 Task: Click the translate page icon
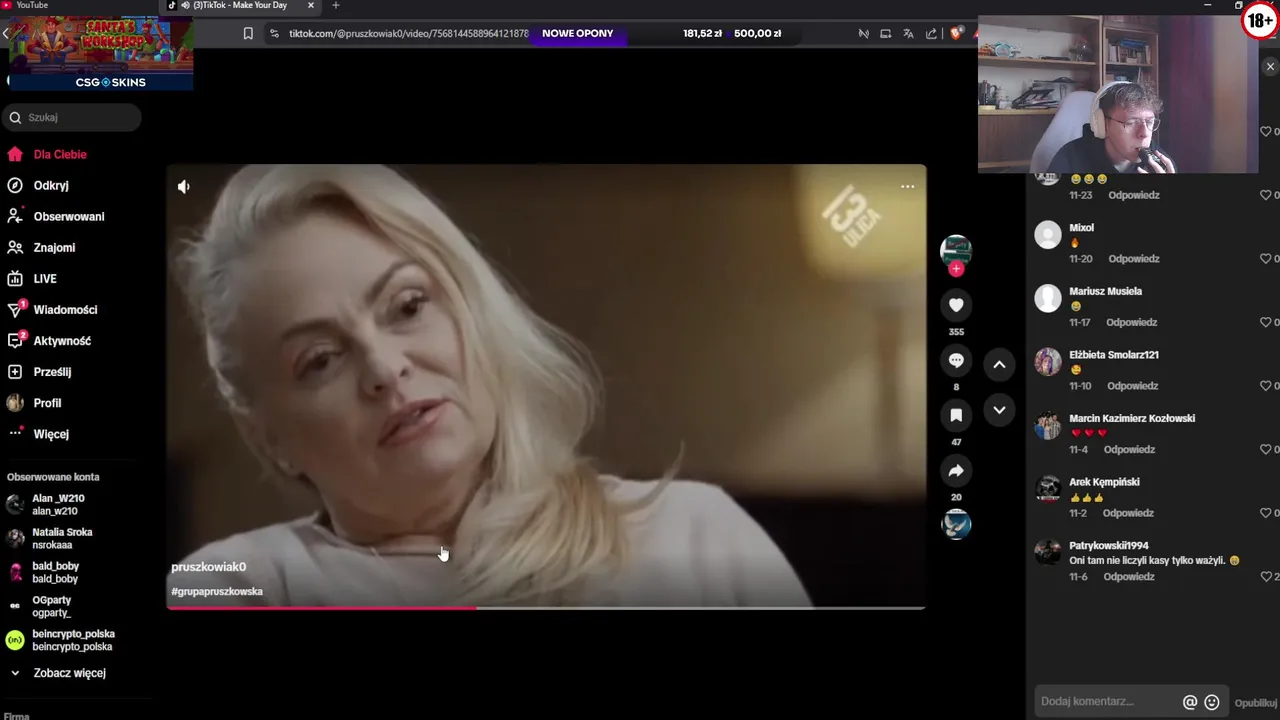point(908,33)
